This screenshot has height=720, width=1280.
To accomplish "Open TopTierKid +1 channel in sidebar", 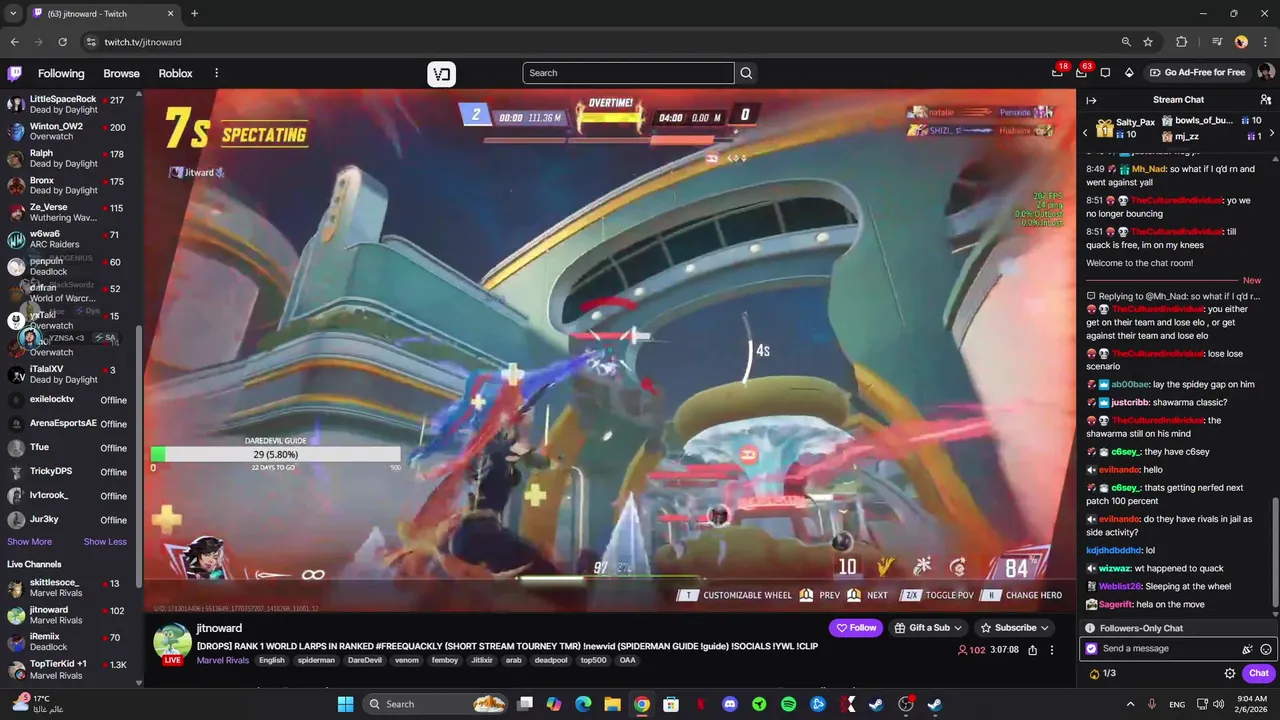I will coord(70,669).
